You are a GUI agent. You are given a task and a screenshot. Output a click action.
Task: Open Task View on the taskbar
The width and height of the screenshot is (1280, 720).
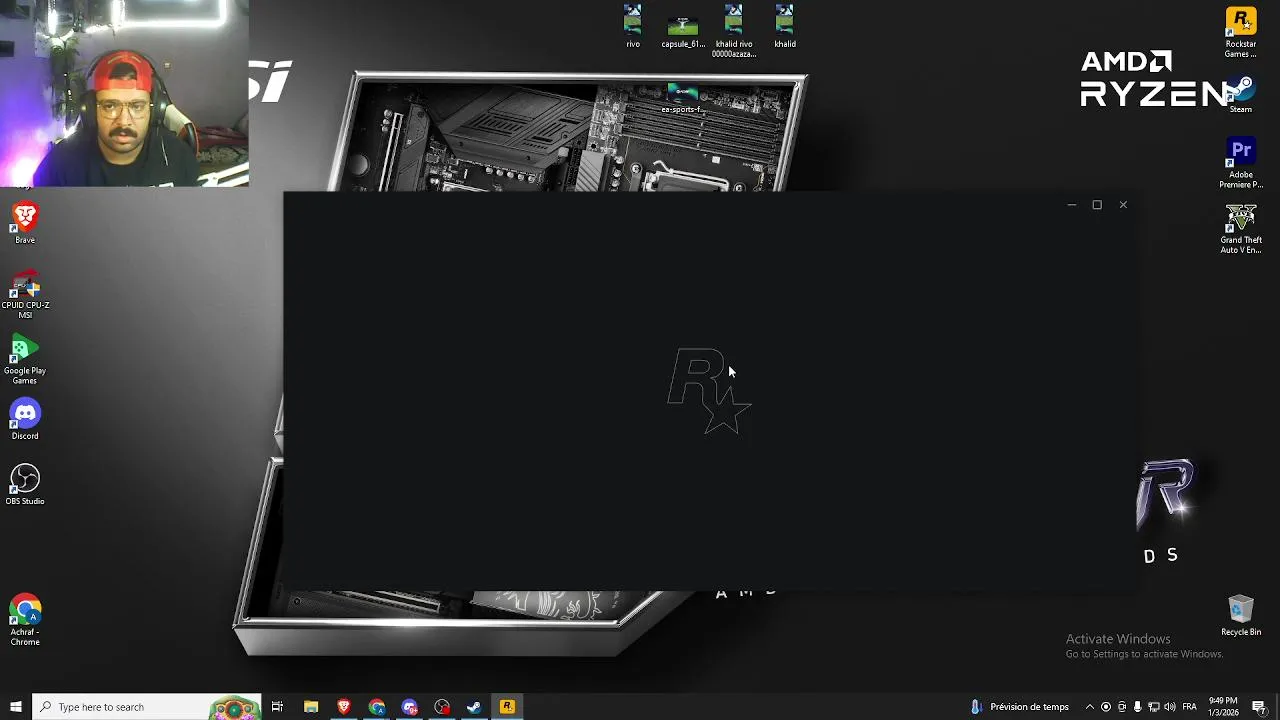(277, 707)
